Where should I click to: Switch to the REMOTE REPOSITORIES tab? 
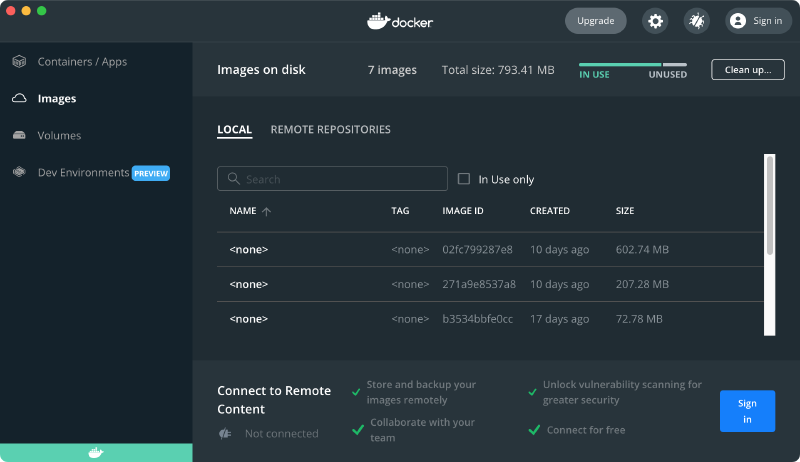click(x=330, y=130)
